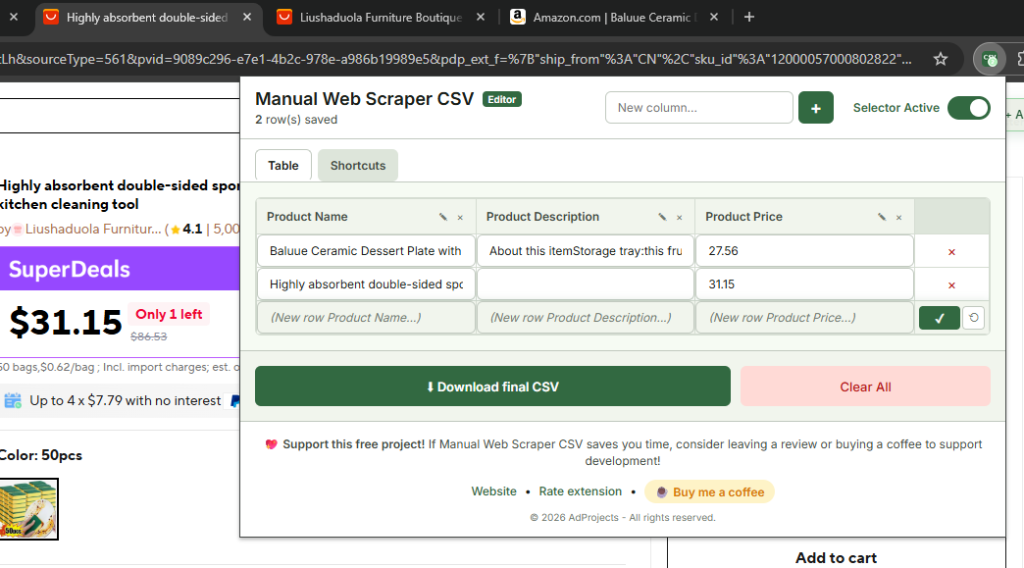The width and height of the screenshot is (1024, 568).
Task: Reset new row fields icon
Action: 974,318
